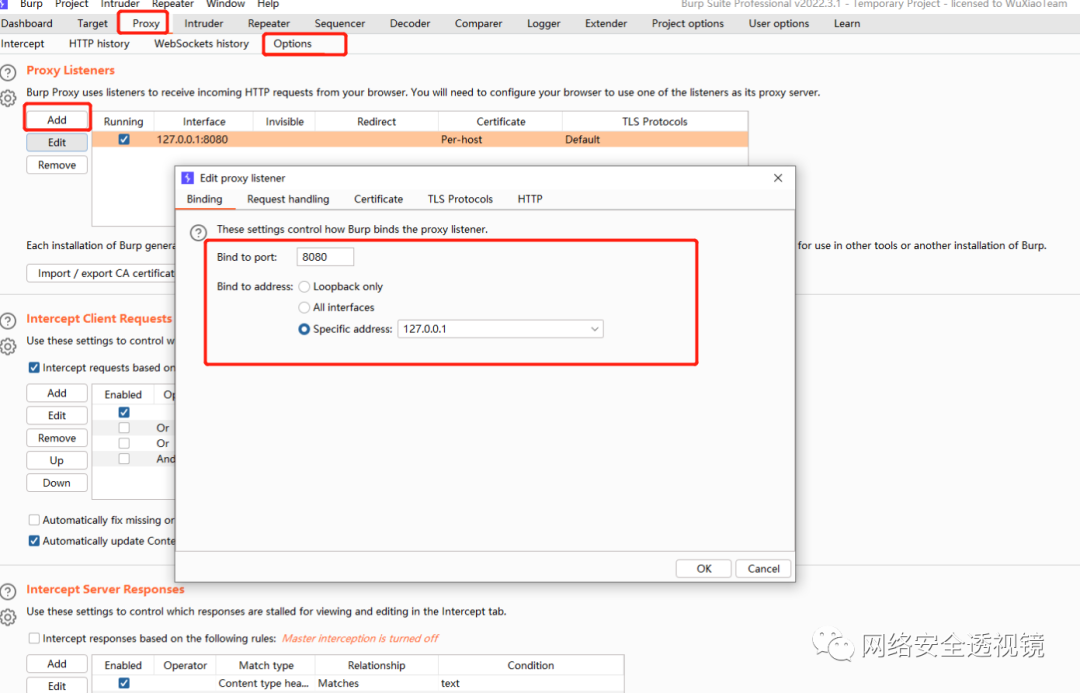Open help for Intercept Server Responses

pyautogui.click(x=8, y=591)
